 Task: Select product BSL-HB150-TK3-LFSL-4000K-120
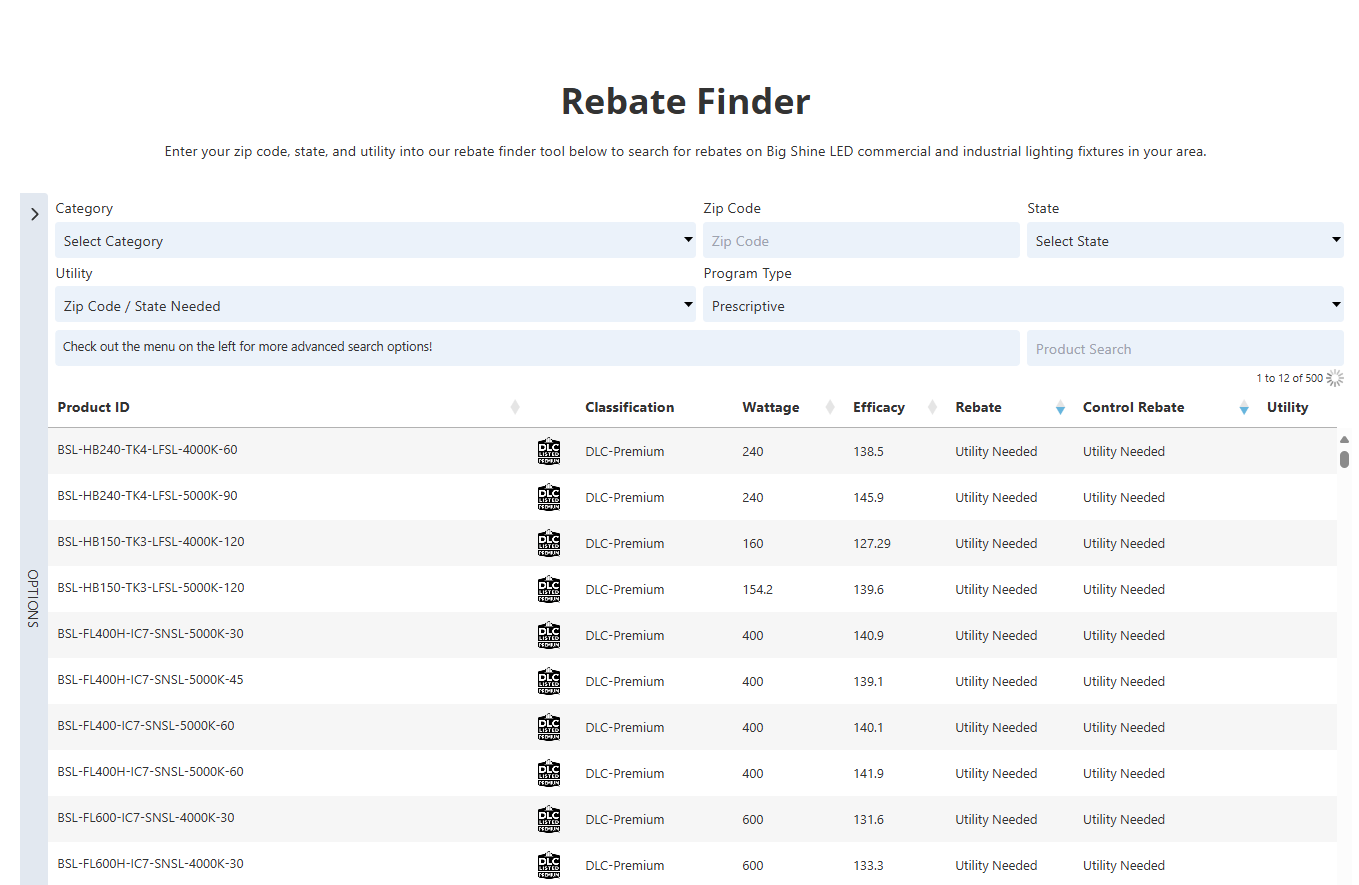[x=151, y=542]
